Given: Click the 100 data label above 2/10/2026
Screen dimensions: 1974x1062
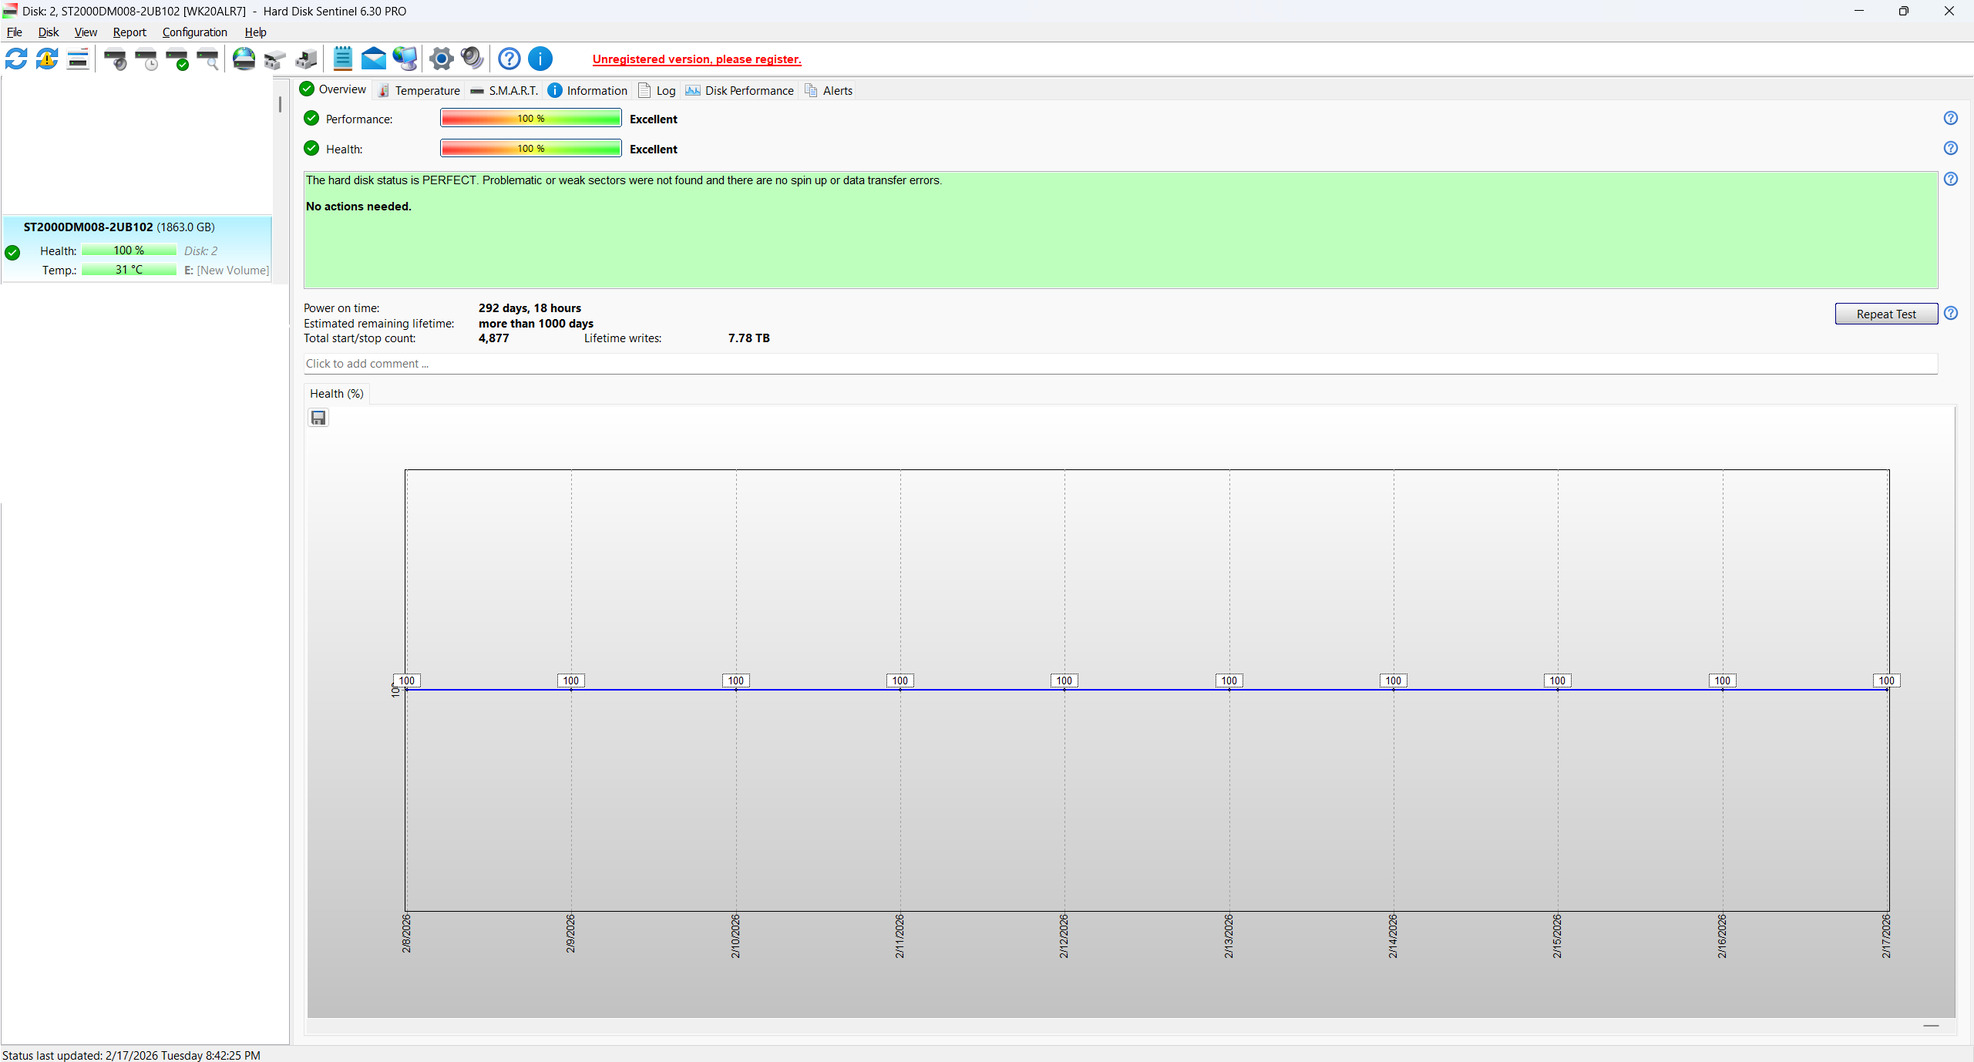Looking at the screenshot, I should [x=736, y=681].
